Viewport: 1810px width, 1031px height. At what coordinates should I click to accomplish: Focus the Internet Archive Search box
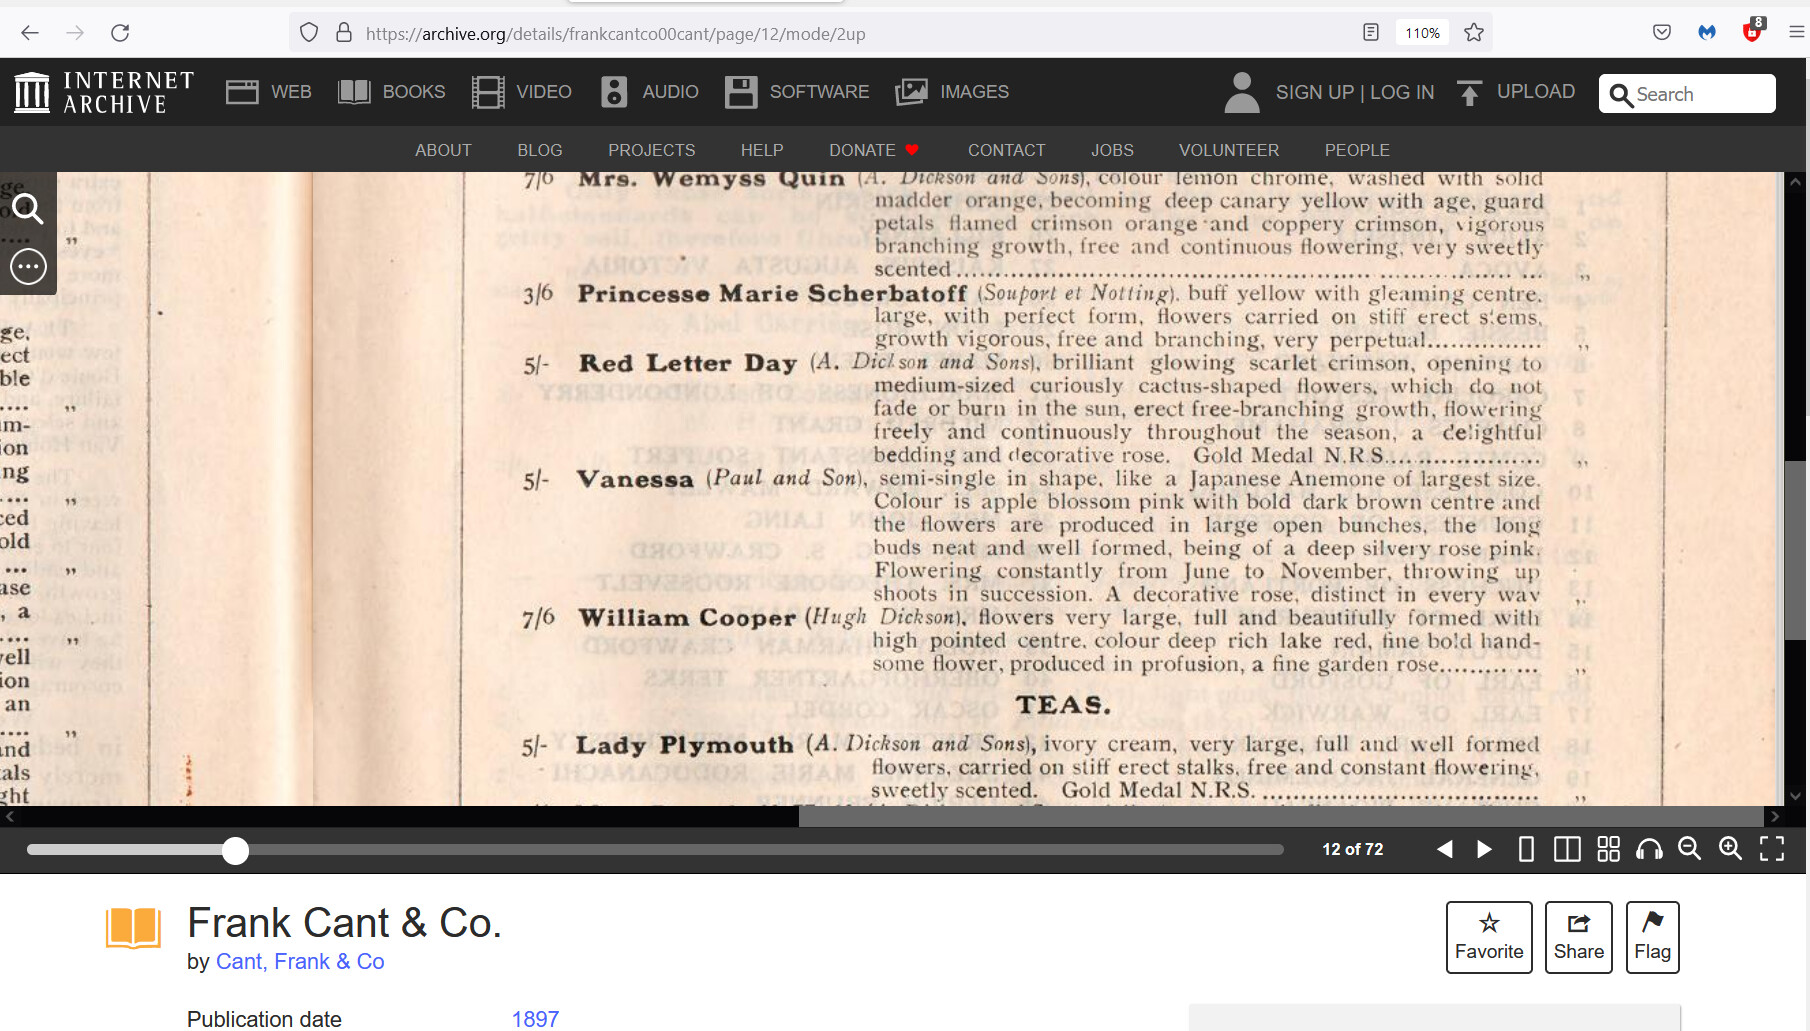click(1687, 94)
